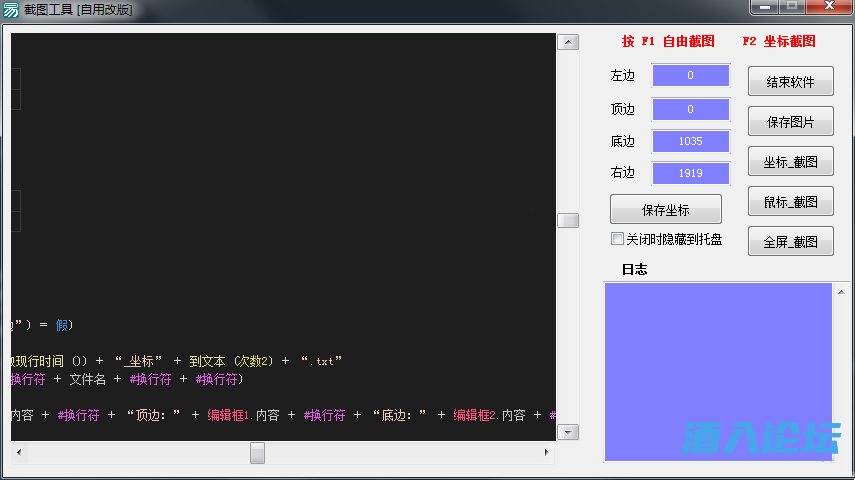Click the vertical scrollbar down arrow
855x480 pixels.
click(x=568, y=432)
